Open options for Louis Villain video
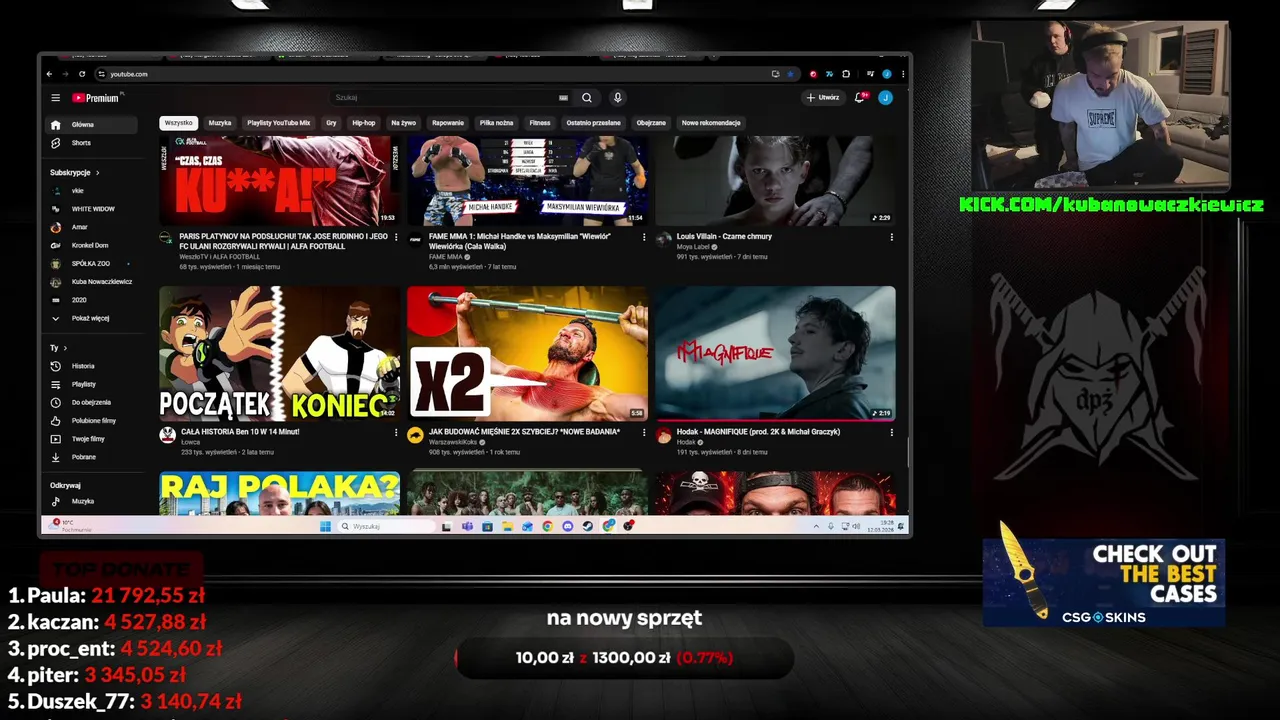 892,238
